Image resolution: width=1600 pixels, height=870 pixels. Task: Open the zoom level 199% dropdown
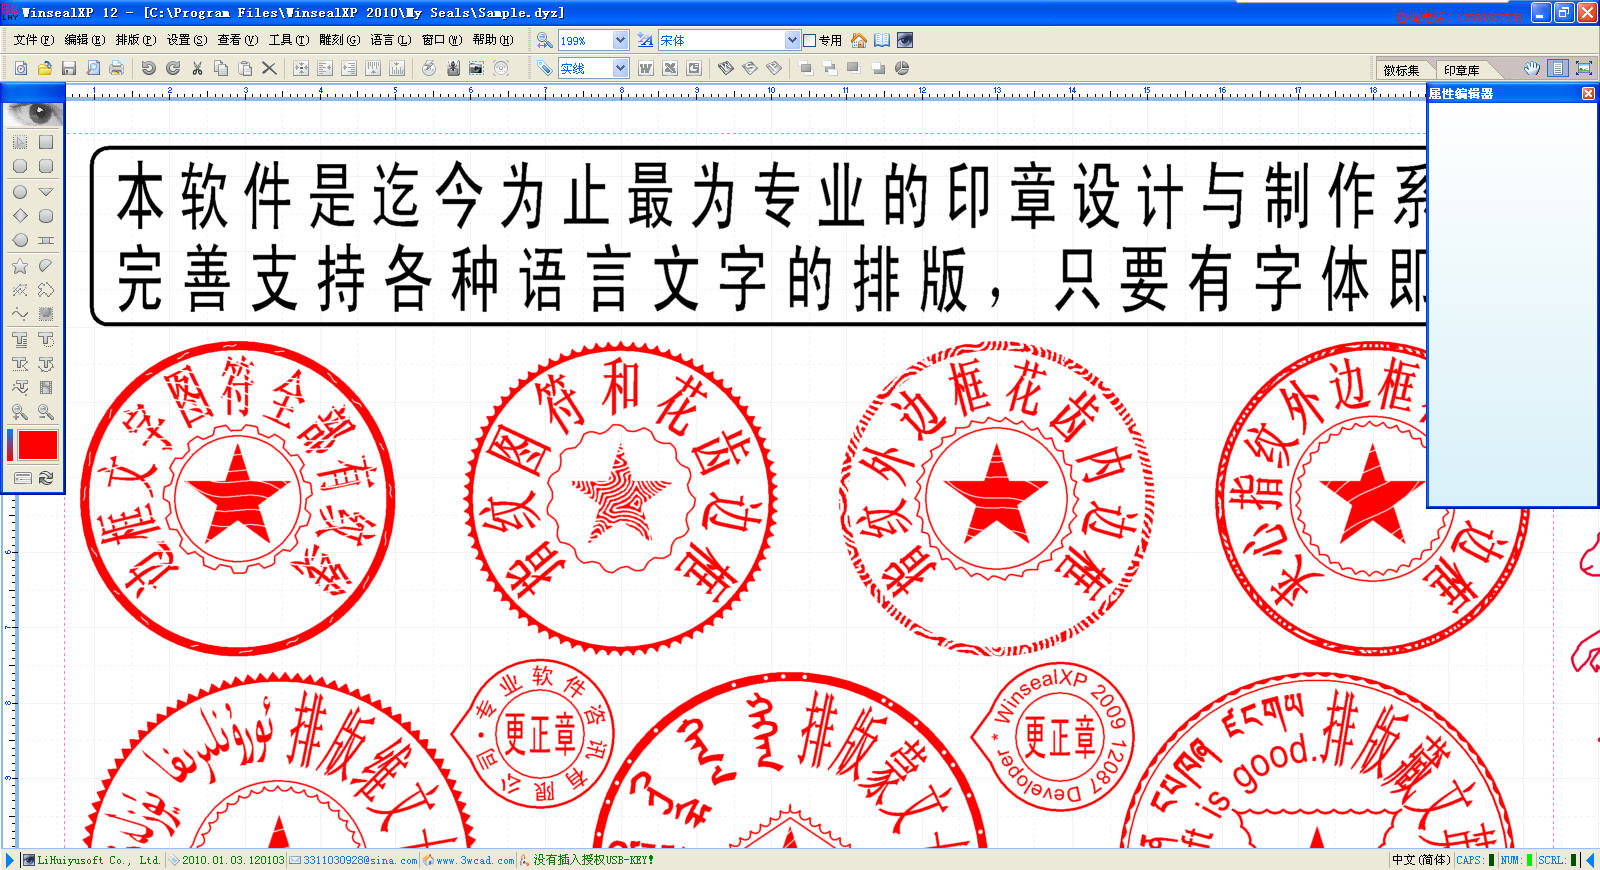(x=620, y=40)
